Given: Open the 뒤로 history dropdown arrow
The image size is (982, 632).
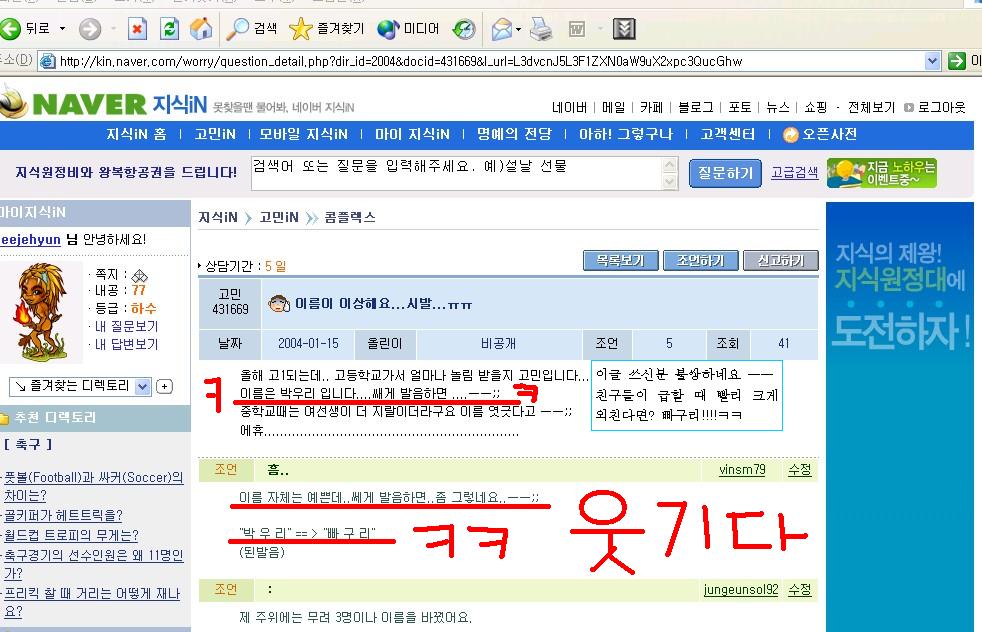Looking at the screenshot, I should pos(62,28).
